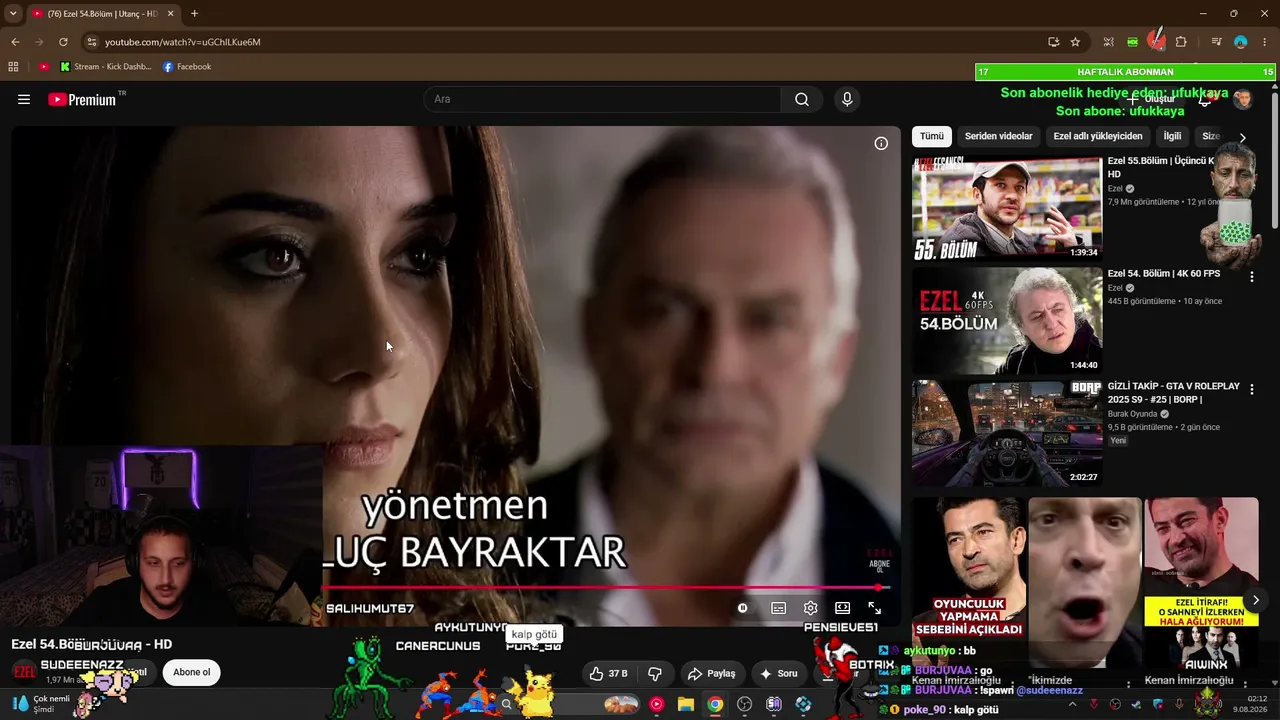Close the Ezel 54.Bölüm tab
The image size is (1280, 720).
(x=169, y=14)
